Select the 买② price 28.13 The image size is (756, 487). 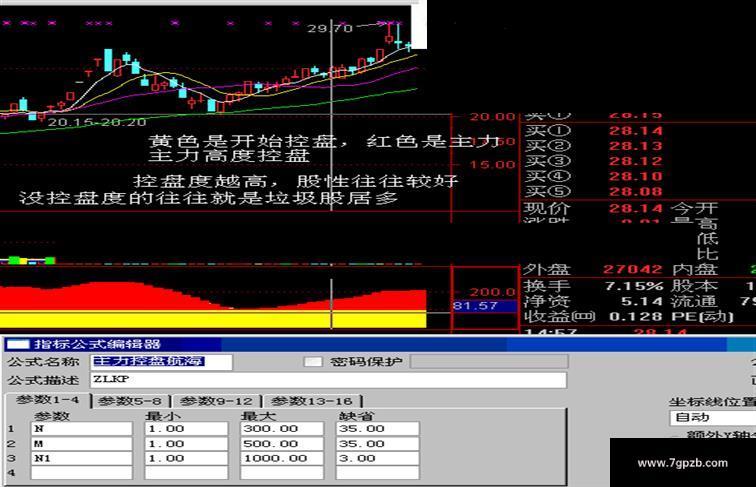click(x=635, y=146)
